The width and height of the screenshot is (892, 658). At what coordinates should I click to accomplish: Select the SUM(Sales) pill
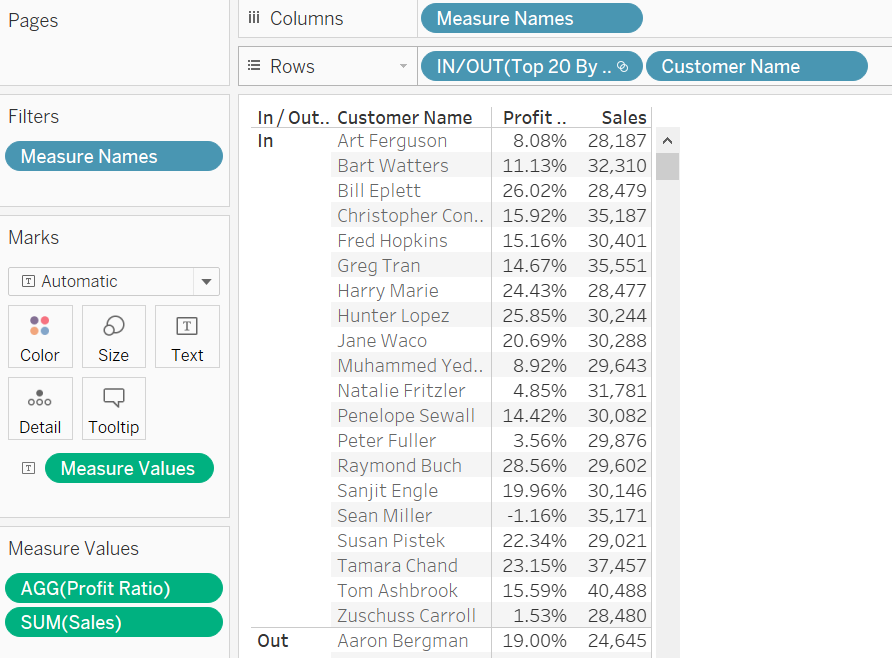pyautogui.click(x=113, y=622)
